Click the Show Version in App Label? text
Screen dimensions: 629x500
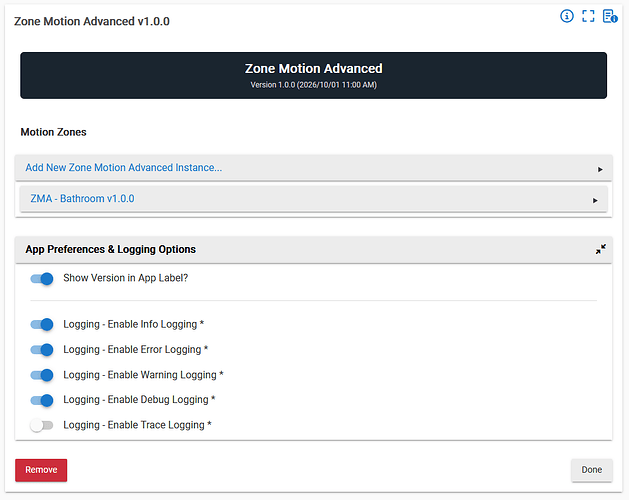tap(126, 278)
